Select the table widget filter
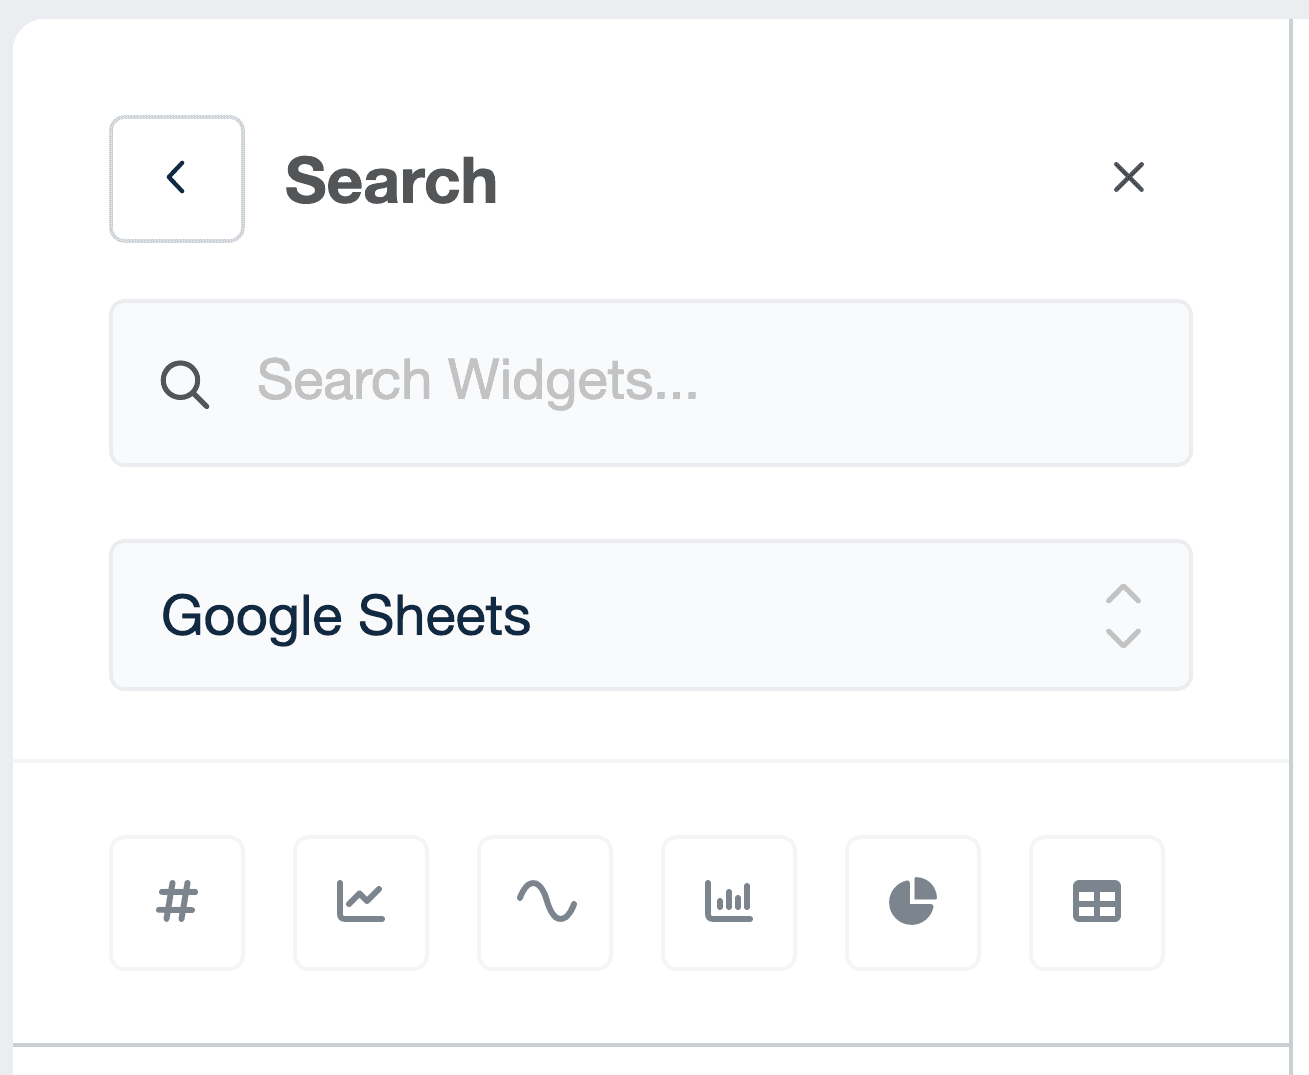The height and width of the screenshot is (1075, 1309). [1097, 902]
